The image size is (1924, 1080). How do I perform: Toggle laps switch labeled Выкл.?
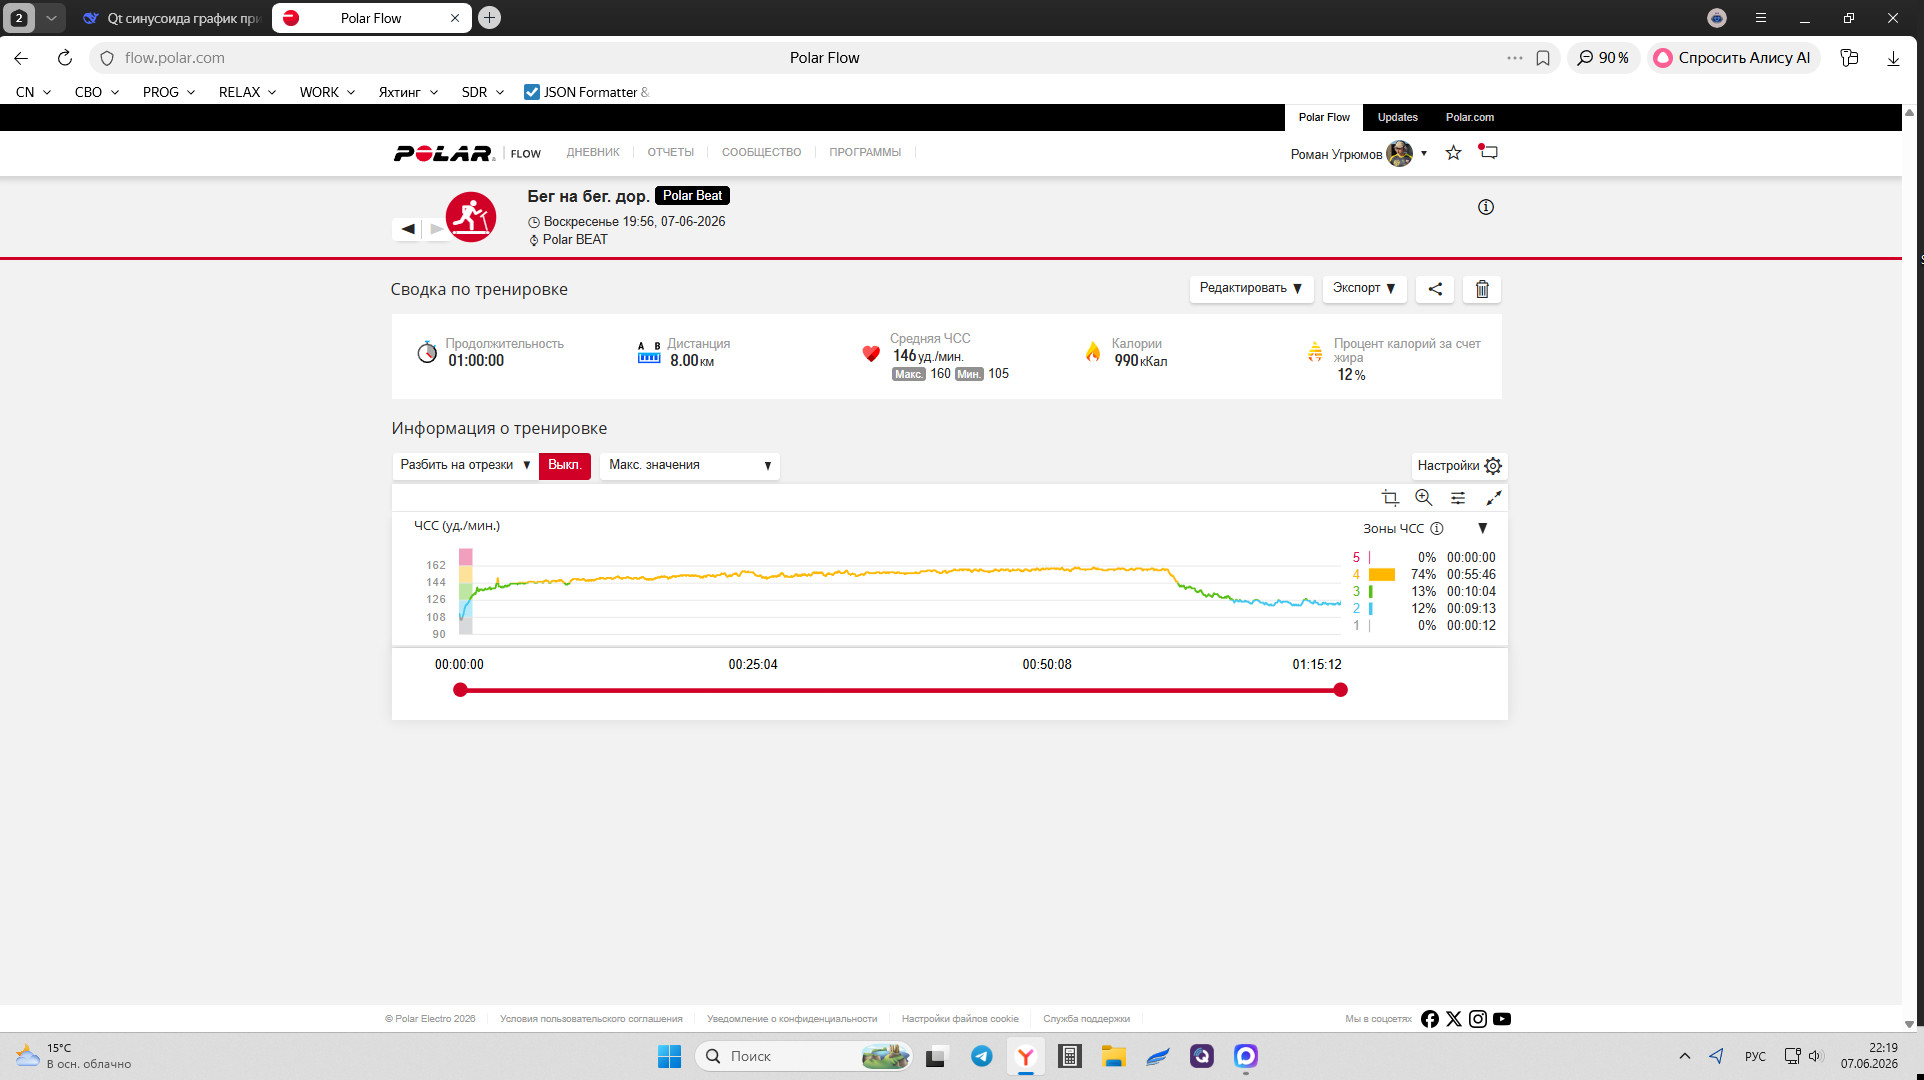565,466
